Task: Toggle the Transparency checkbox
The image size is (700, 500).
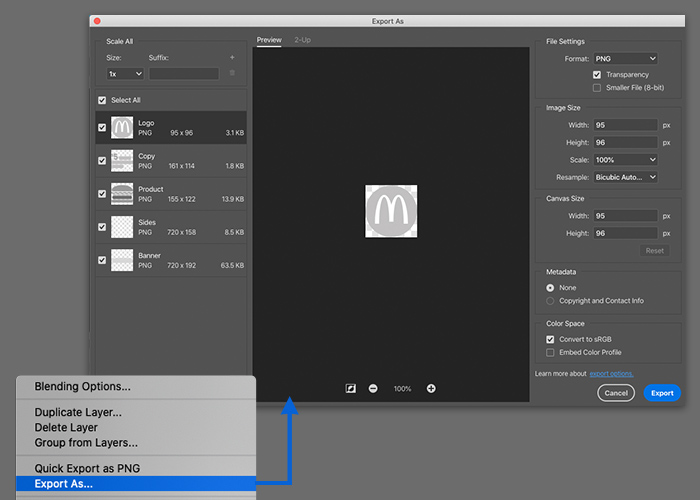Action: click(597, 75)
